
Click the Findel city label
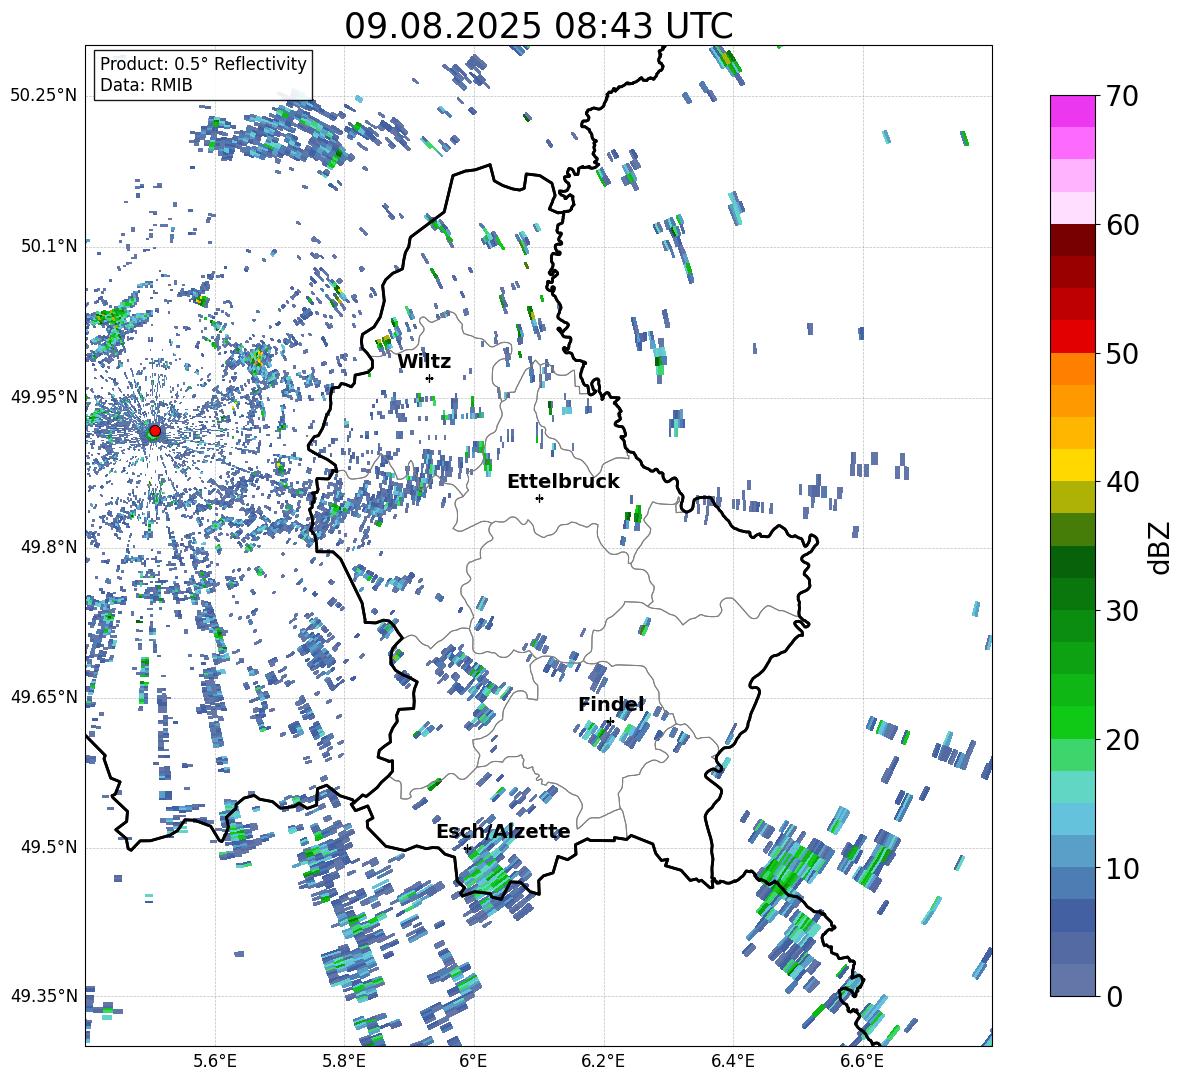click(612, 704)
